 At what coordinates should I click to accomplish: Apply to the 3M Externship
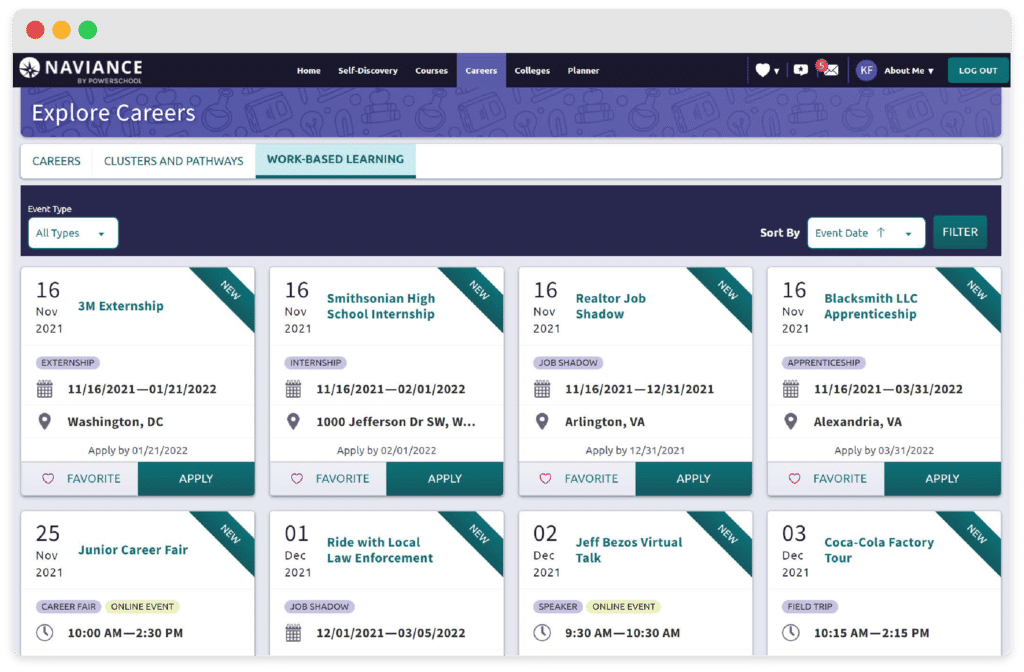(196, 479)
